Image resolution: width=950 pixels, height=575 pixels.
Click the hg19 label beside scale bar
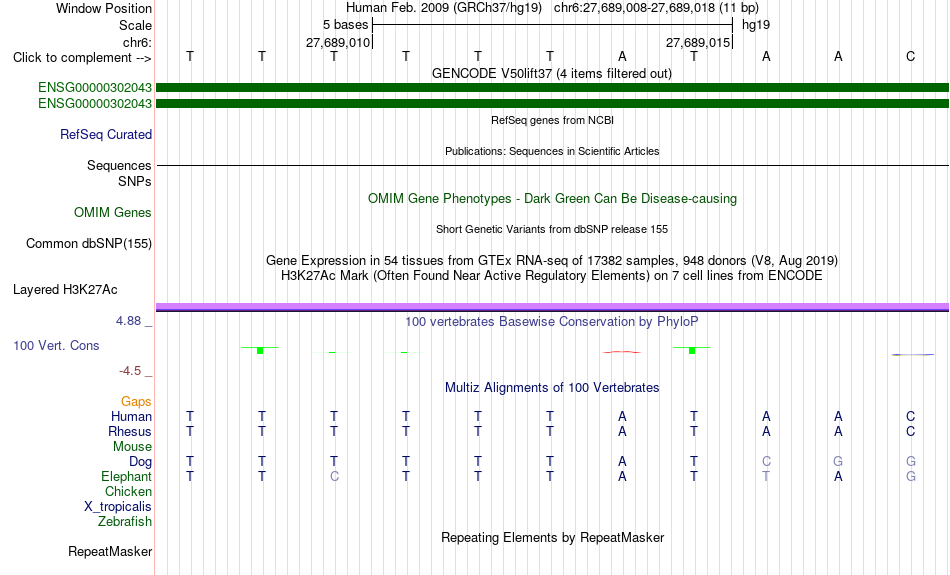click(x=756, y=25)
